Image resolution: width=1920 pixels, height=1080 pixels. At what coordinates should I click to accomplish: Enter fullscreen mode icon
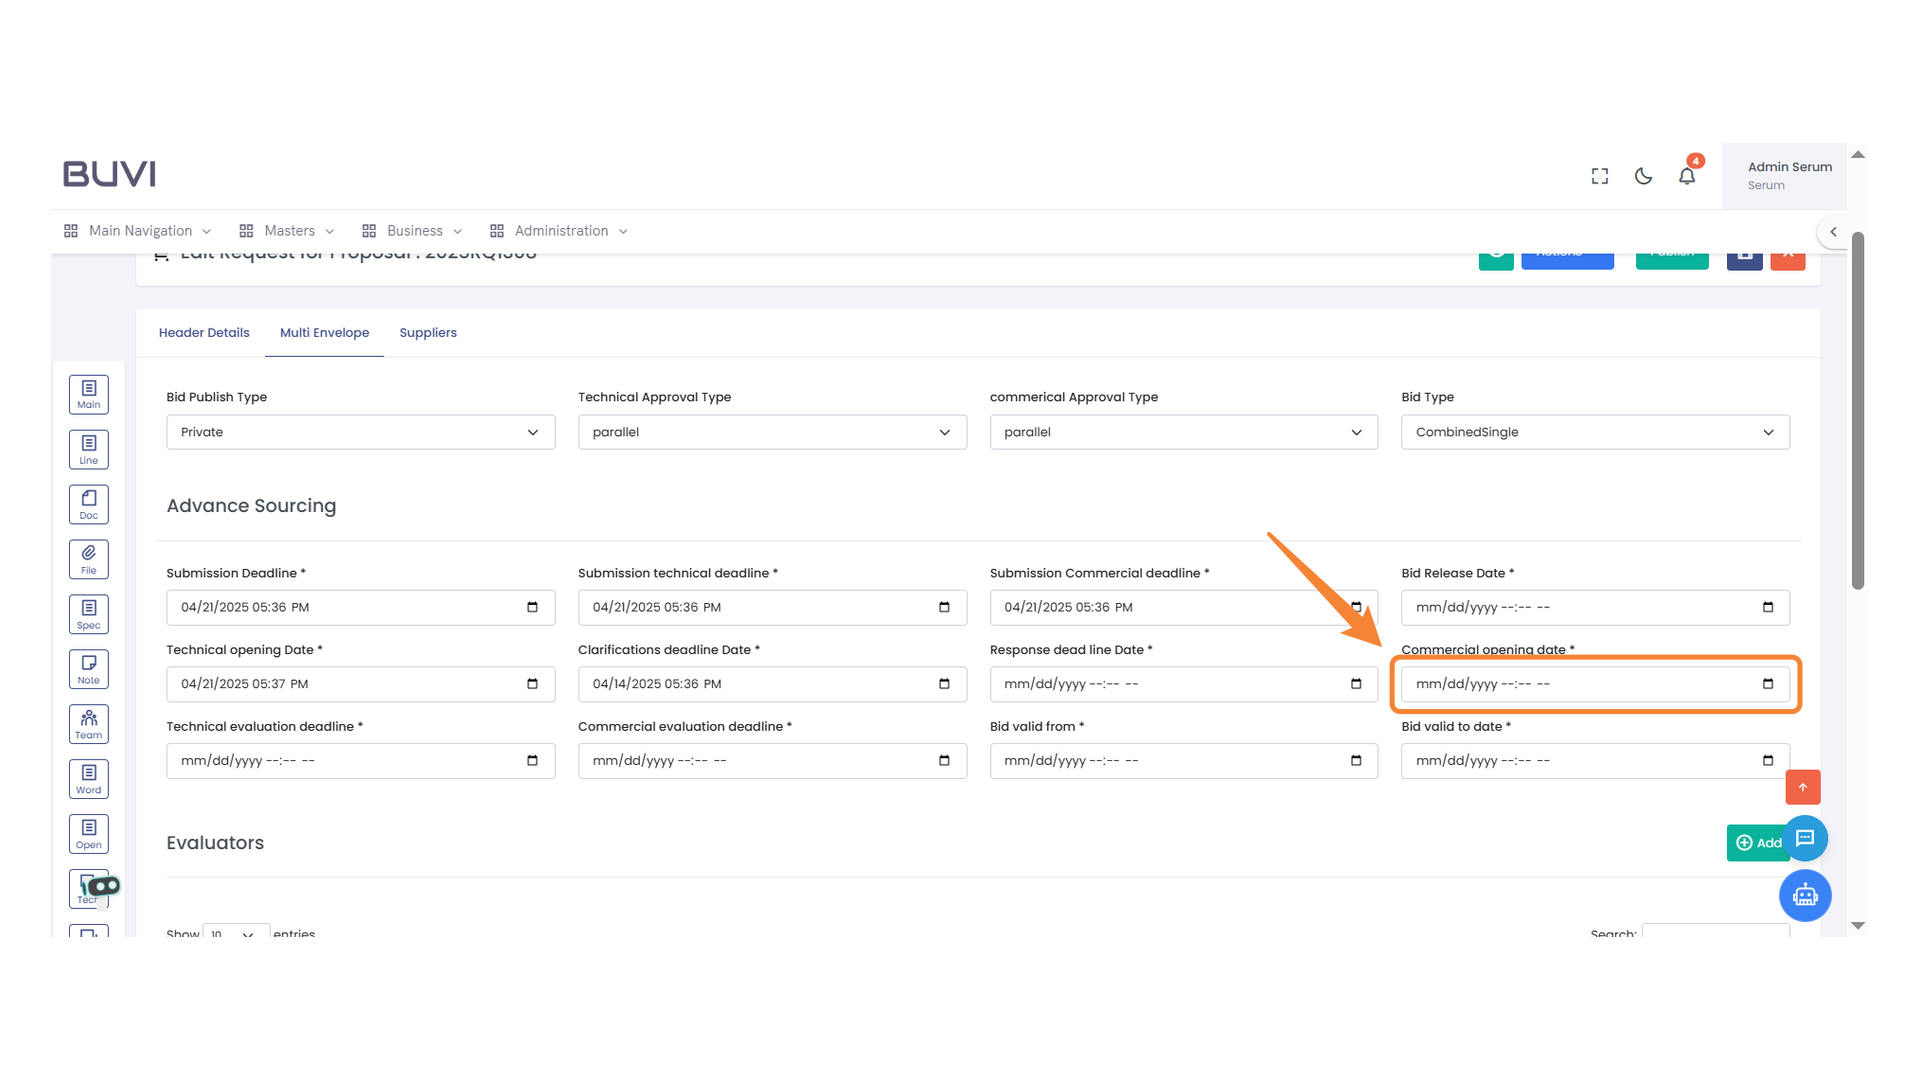coord(1600,176)
